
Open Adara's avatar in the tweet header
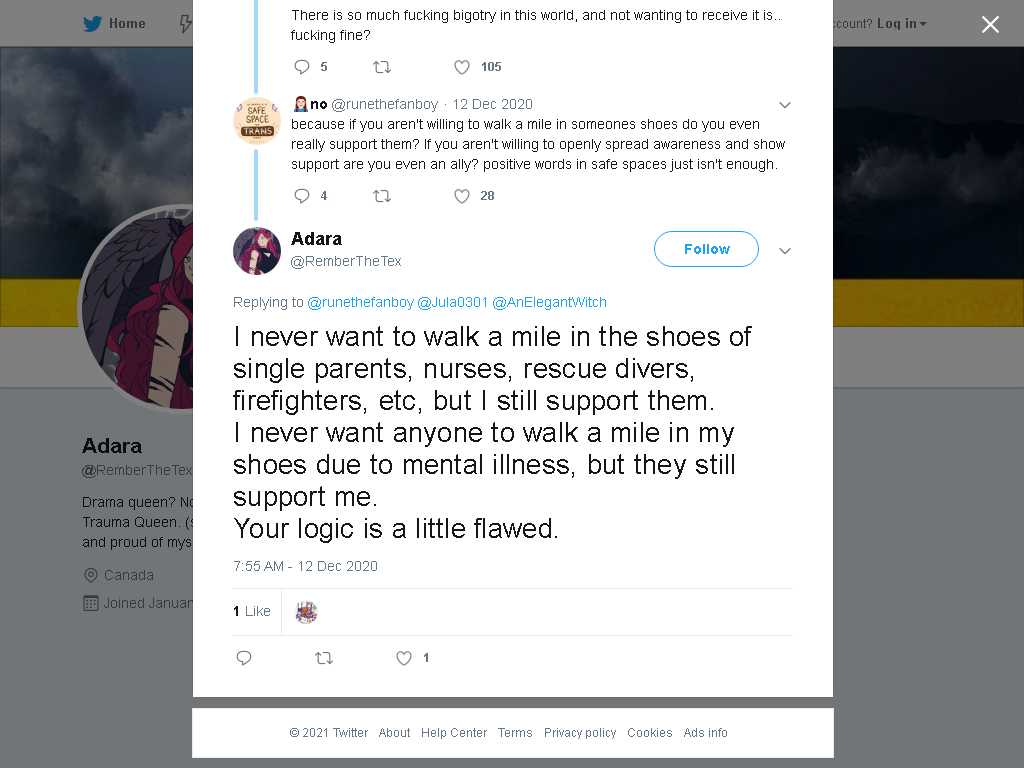(257, 251)
